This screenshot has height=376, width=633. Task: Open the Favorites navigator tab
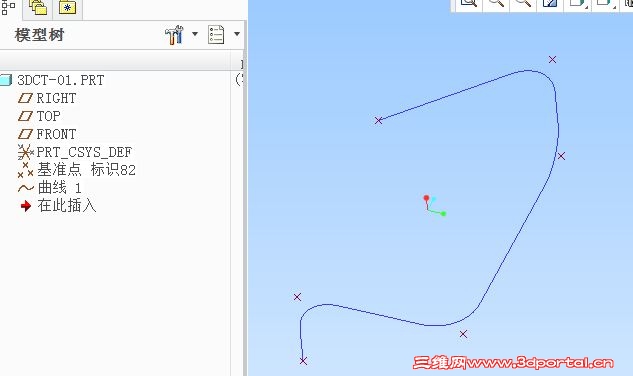pyautogui.click(x=67, y=7)
